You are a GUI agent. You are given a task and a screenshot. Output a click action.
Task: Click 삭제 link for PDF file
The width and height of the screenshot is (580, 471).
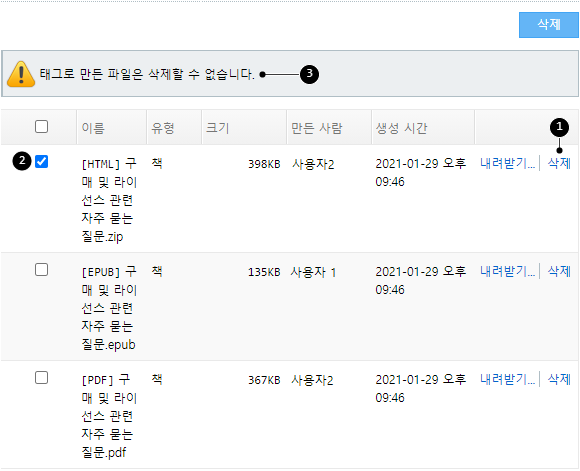click(x=559, y=379)
